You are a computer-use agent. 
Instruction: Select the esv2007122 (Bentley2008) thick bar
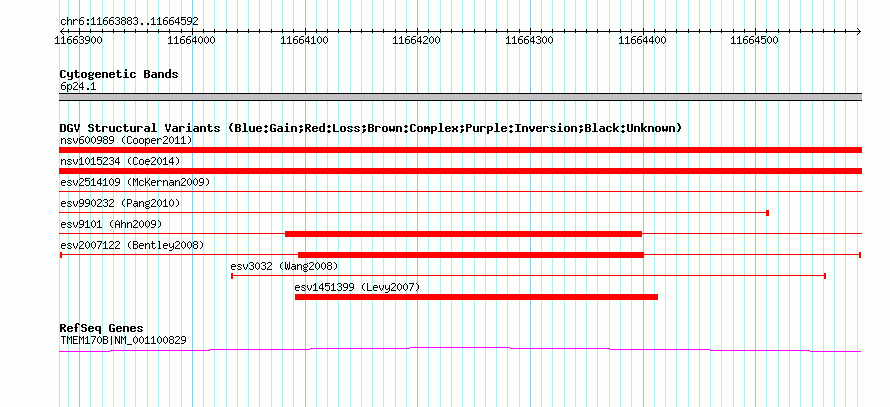[x=471, y=255]
